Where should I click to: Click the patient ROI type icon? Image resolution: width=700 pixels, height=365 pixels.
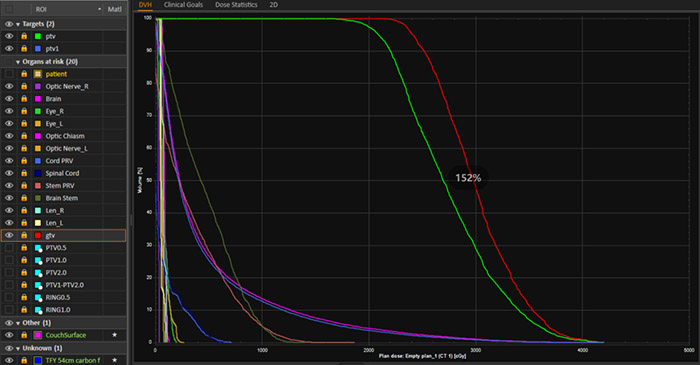click(x=38, y=74)
